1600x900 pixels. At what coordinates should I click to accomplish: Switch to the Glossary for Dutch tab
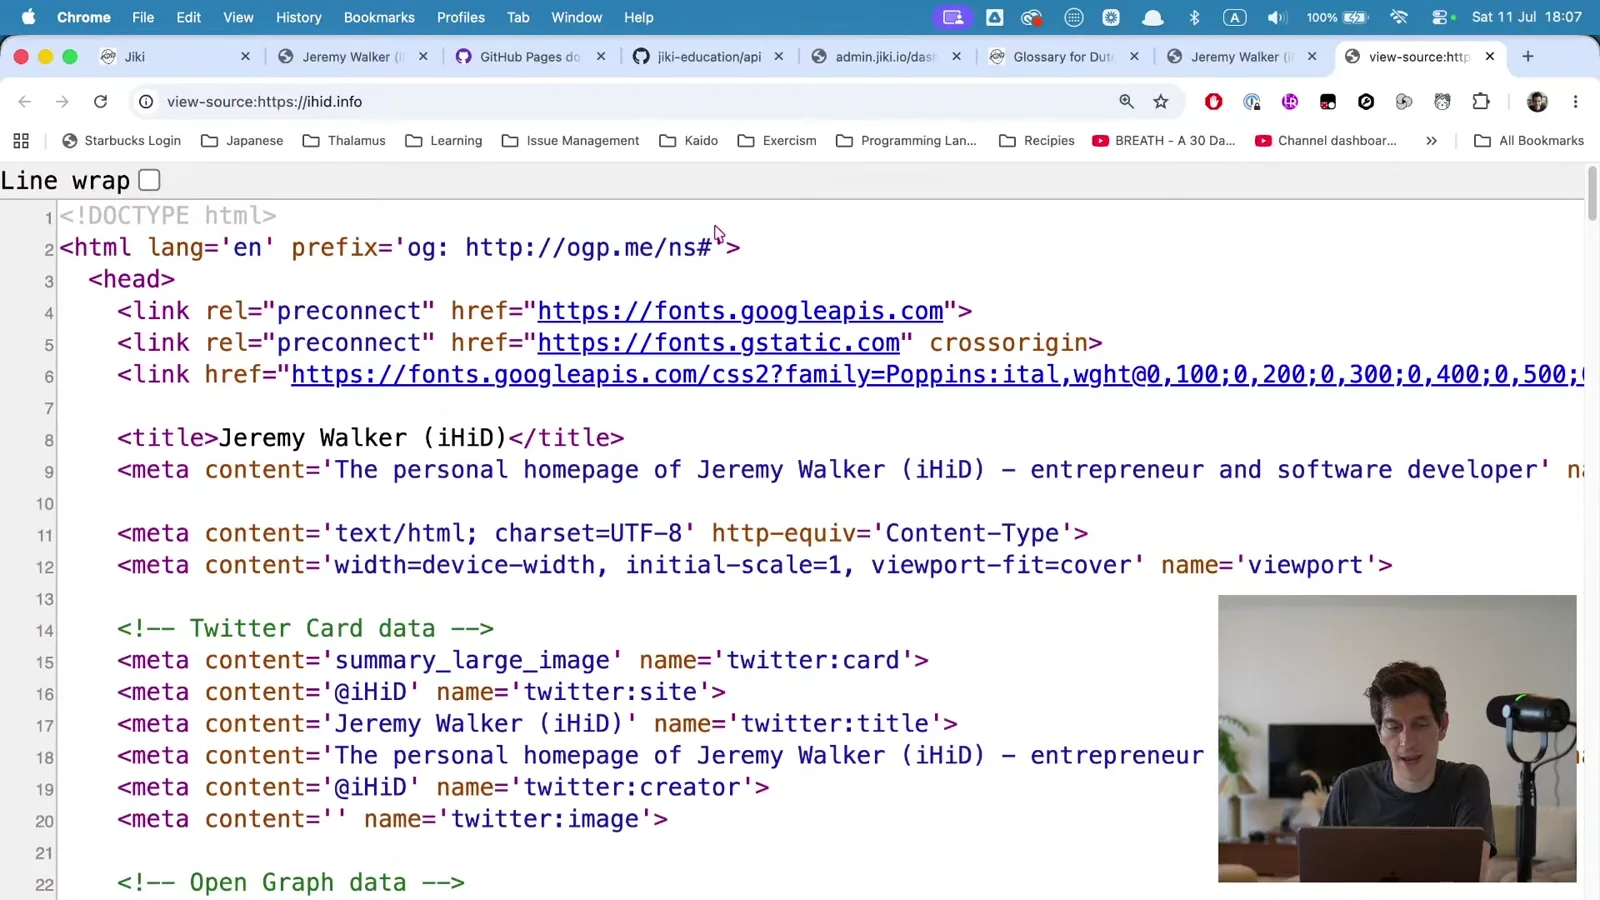(1062, 57)
